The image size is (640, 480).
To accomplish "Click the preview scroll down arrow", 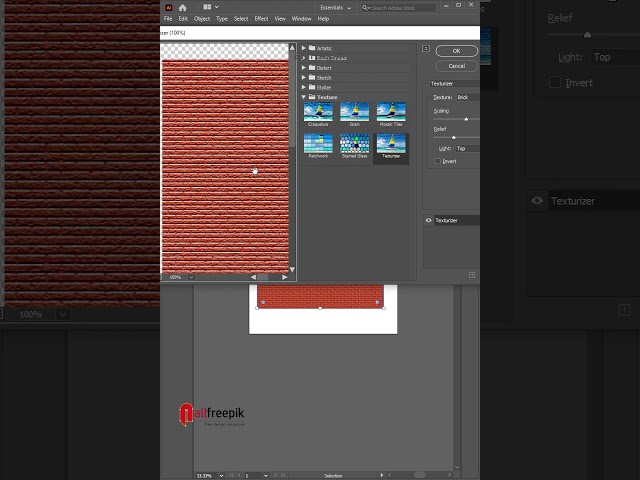I will tap(292, 270).
